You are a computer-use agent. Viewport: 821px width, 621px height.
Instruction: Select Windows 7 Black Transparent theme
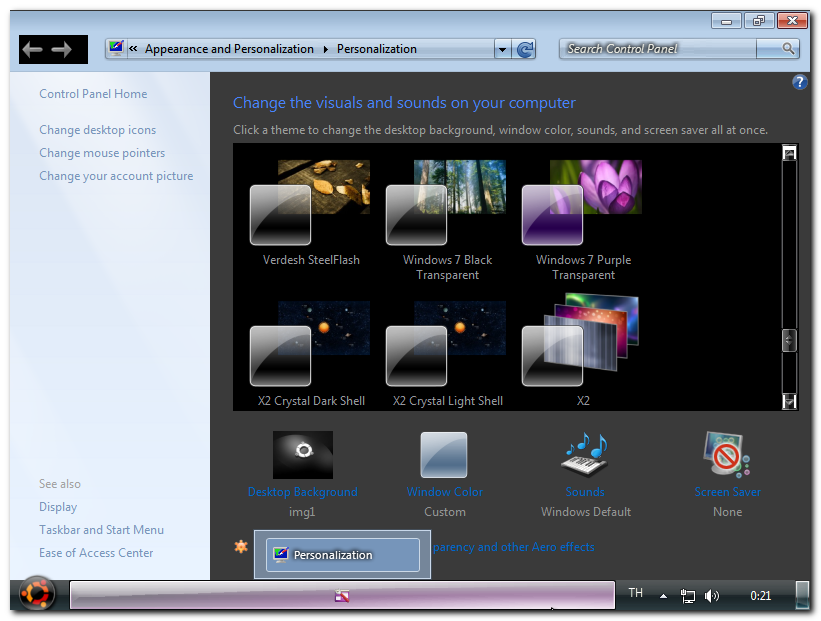[447, 220]
